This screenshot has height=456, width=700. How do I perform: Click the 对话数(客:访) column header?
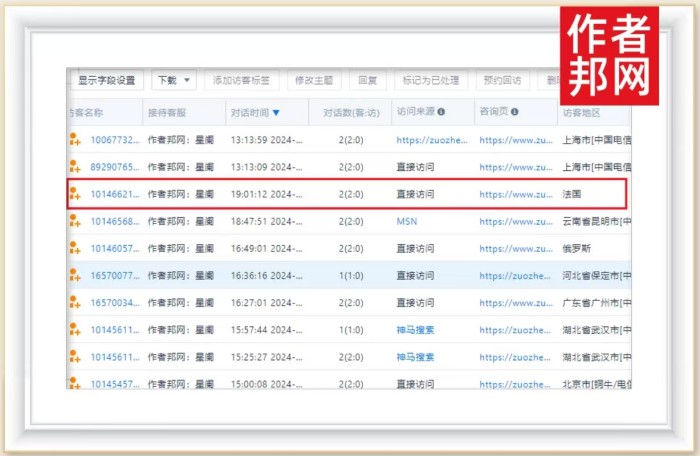(x=345, y=112)
